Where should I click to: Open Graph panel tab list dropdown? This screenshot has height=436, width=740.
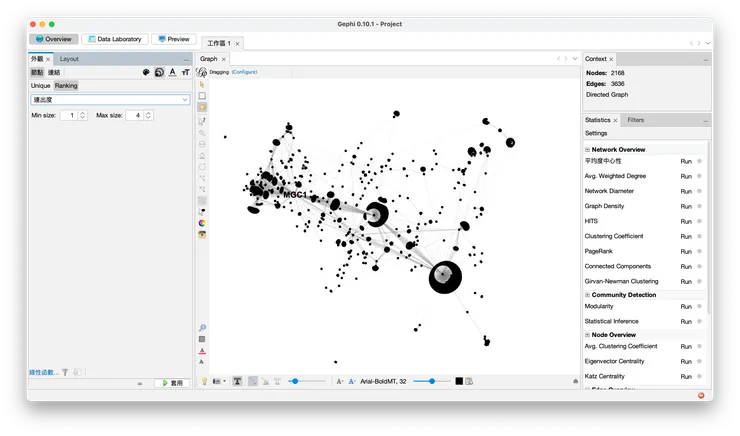coord(575,59)
